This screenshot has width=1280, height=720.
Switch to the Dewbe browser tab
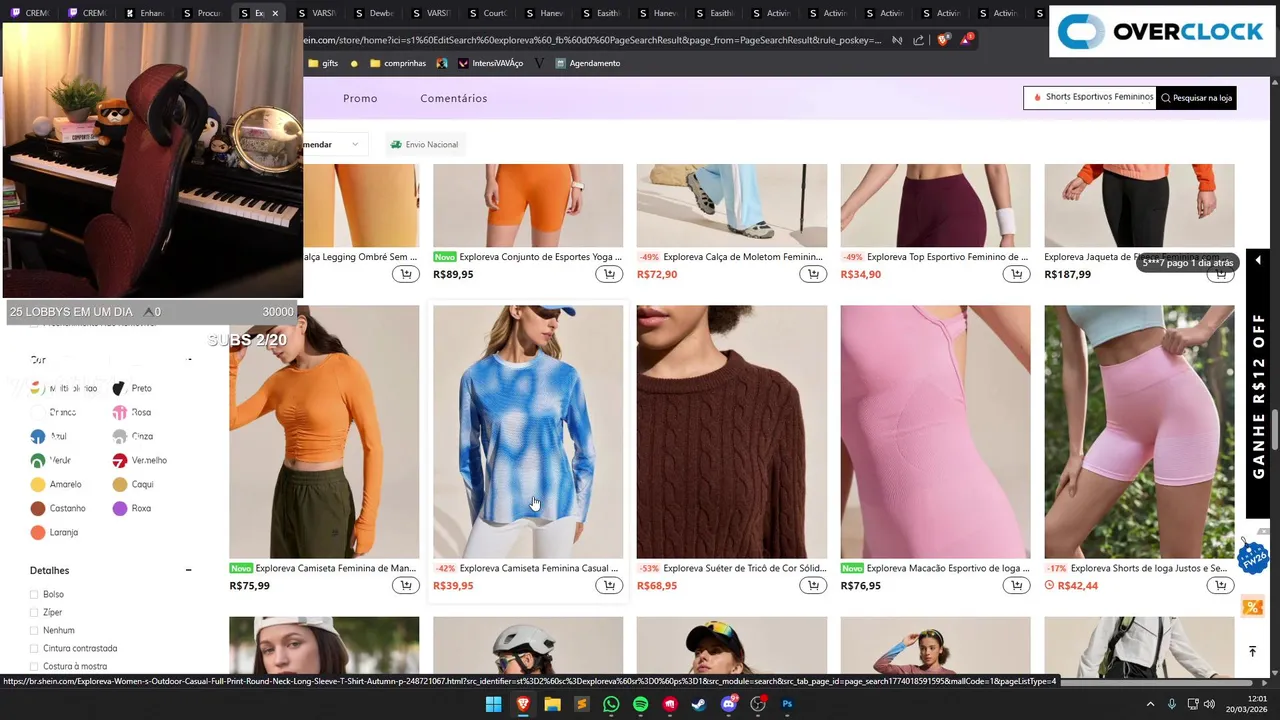pyautogui.click(x=372, y=13)
